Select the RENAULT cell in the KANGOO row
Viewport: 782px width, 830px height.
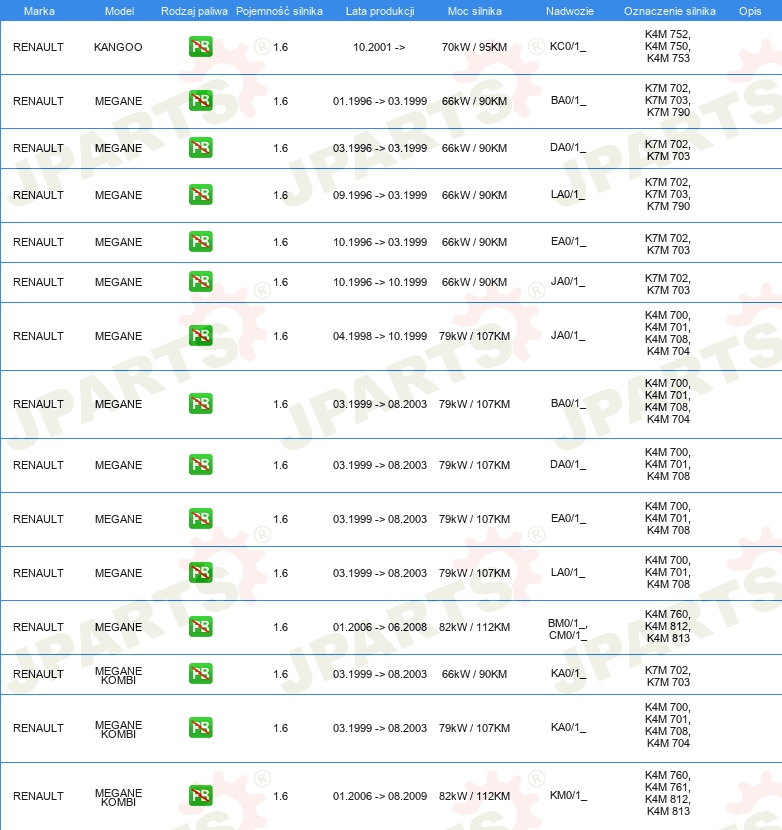(x=38, y=47)
